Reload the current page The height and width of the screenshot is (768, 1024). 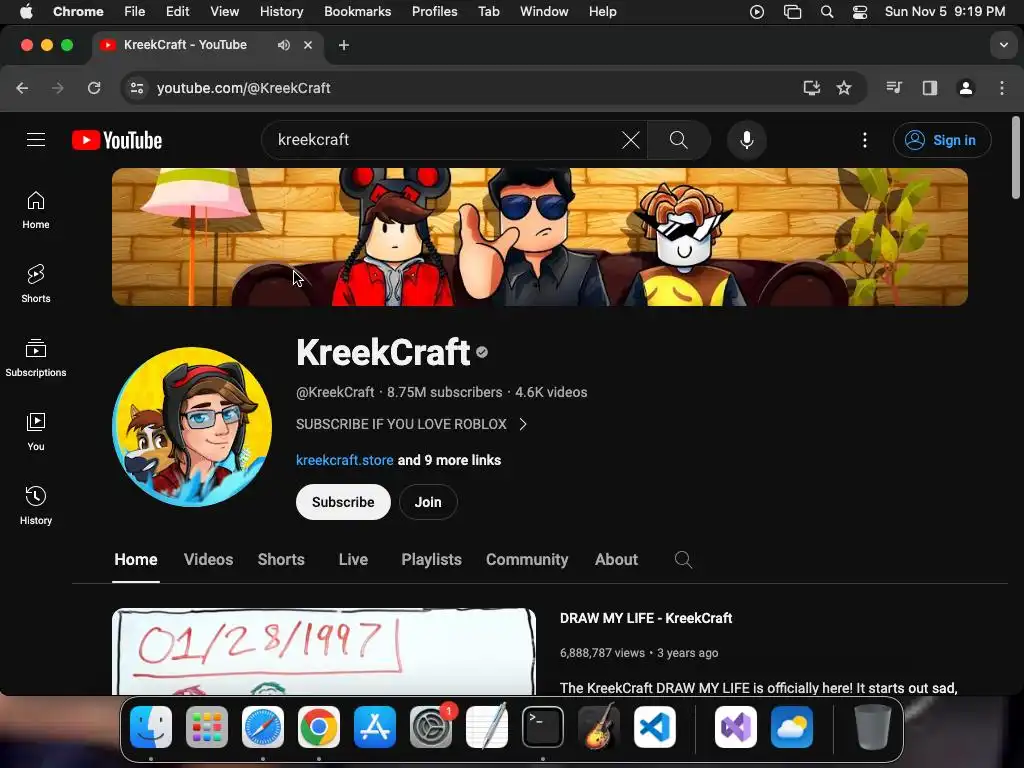click(94, 88)
